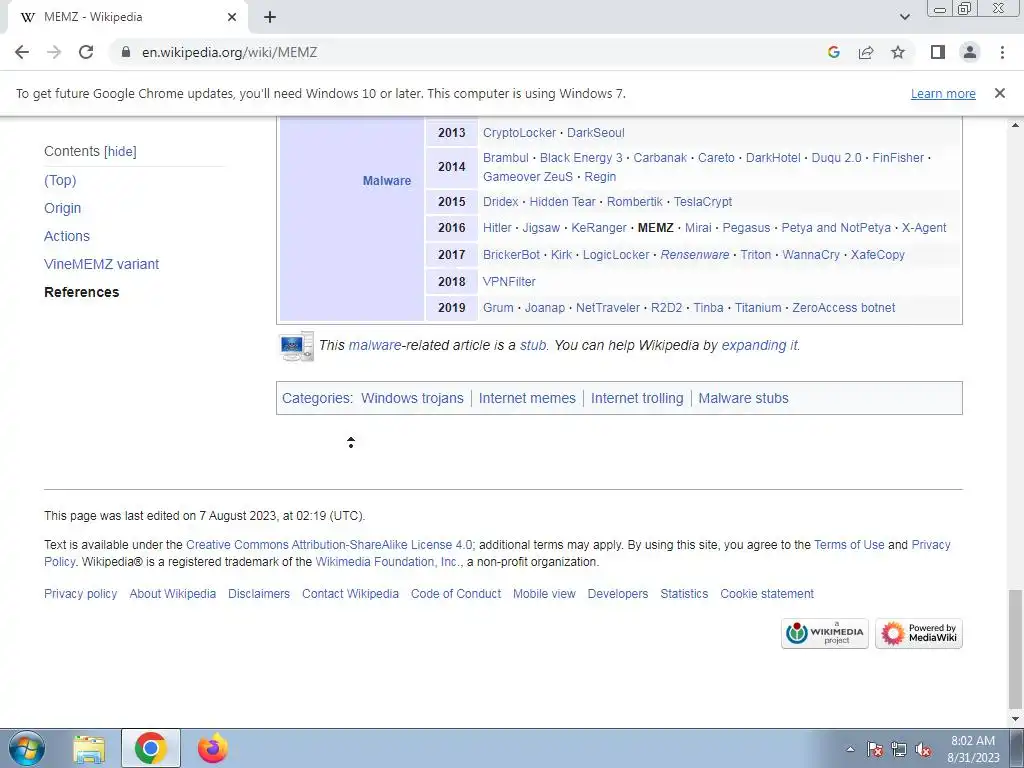Open Petya and NotPetya link
Image resolution: width=1024 pixels, height=768 pixels.
(x=836, y=228)
